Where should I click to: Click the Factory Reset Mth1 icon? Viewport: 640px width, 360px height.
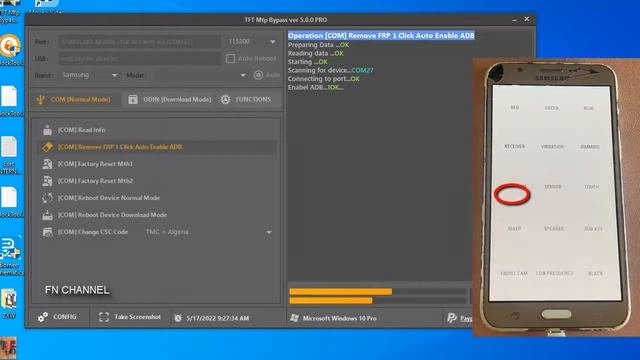47,164
